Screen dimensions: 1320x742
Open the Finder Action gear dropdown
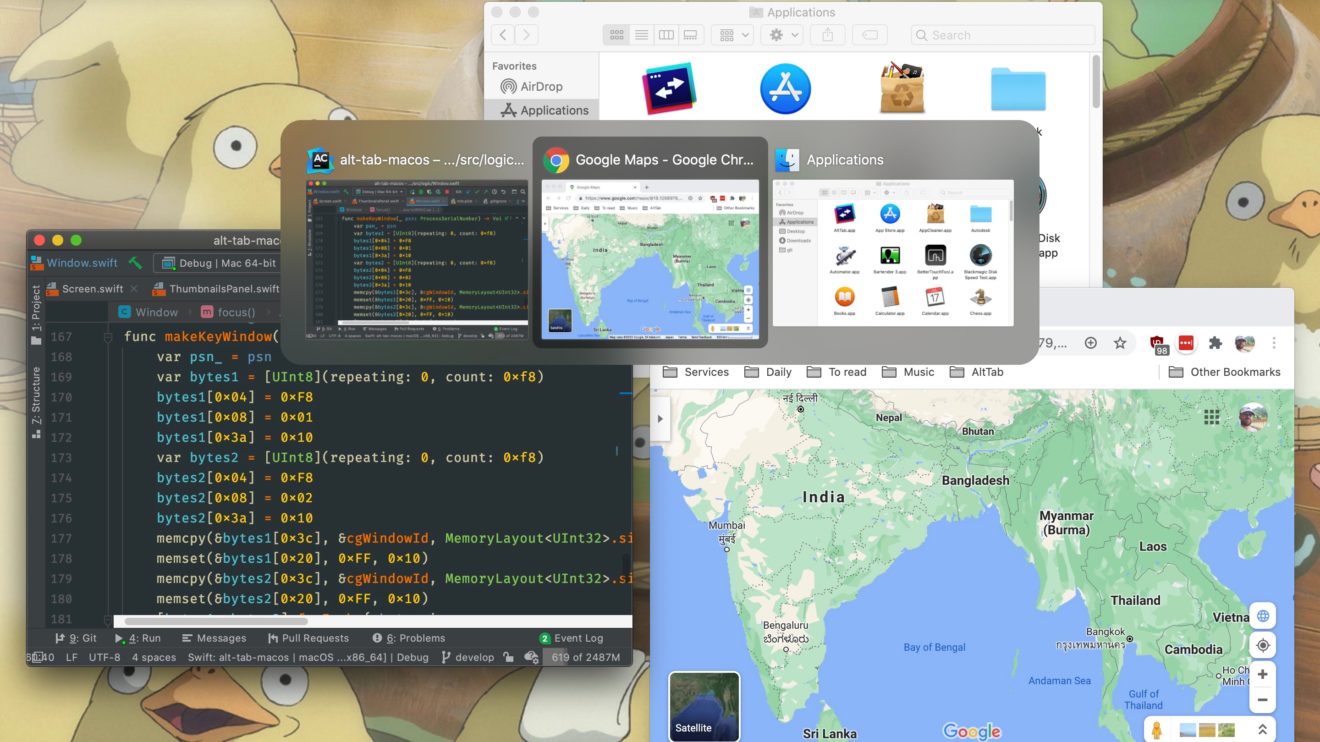coord(781,35)
